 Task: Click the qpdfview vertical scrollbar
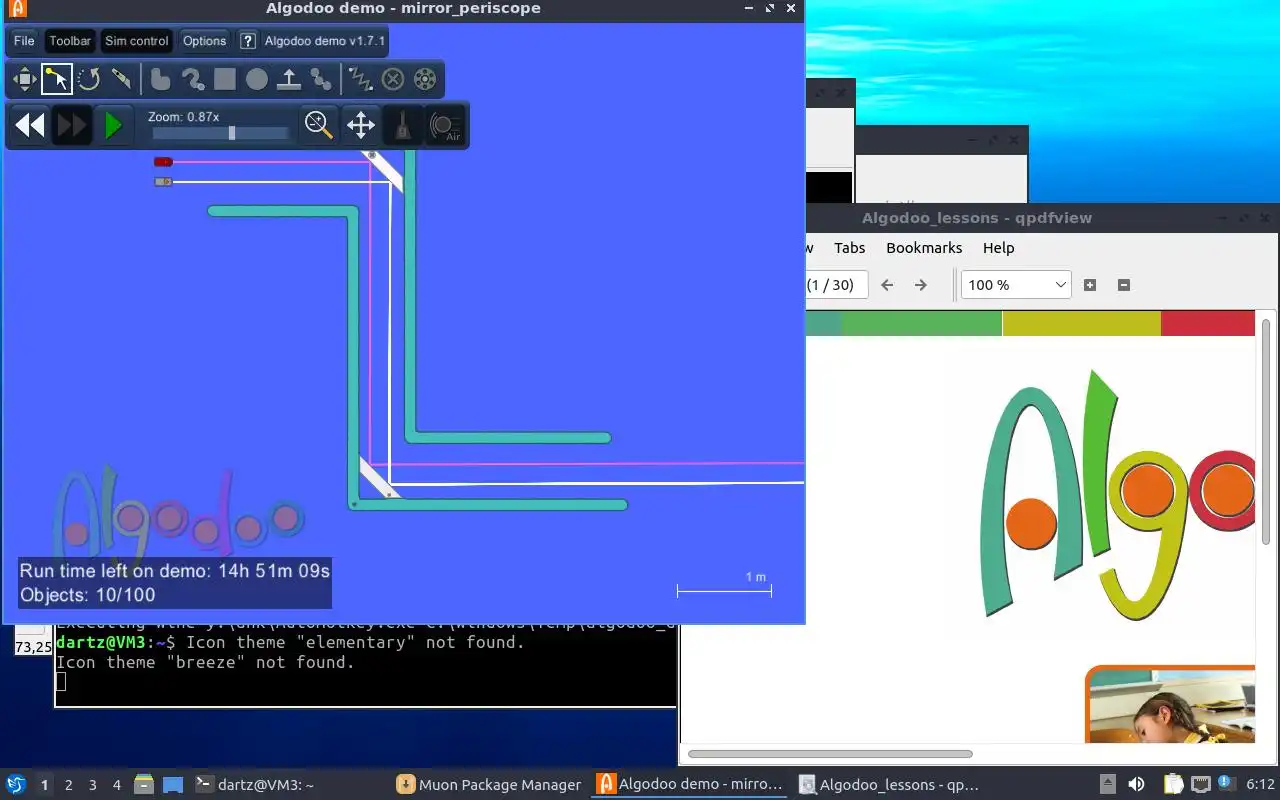click(1267, 432)
